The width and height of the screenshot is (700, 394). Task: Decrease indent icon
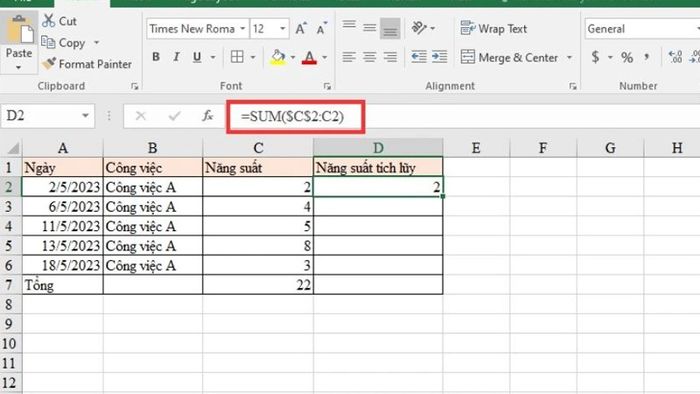(419, 57)
